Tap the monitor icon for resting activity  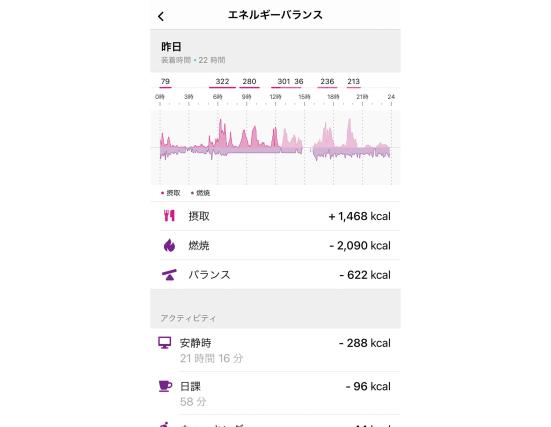coord(164,343)
